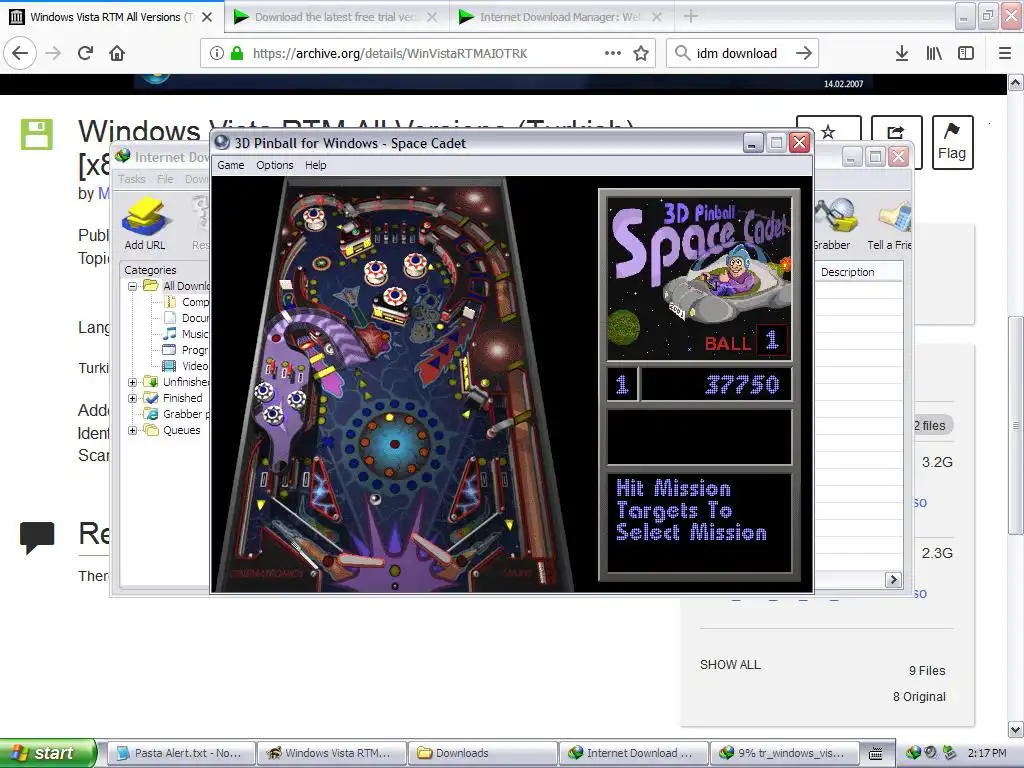Collapse the All Downloads tree node in IDM
Screen dimensions: 1024x768
(133, 286)
